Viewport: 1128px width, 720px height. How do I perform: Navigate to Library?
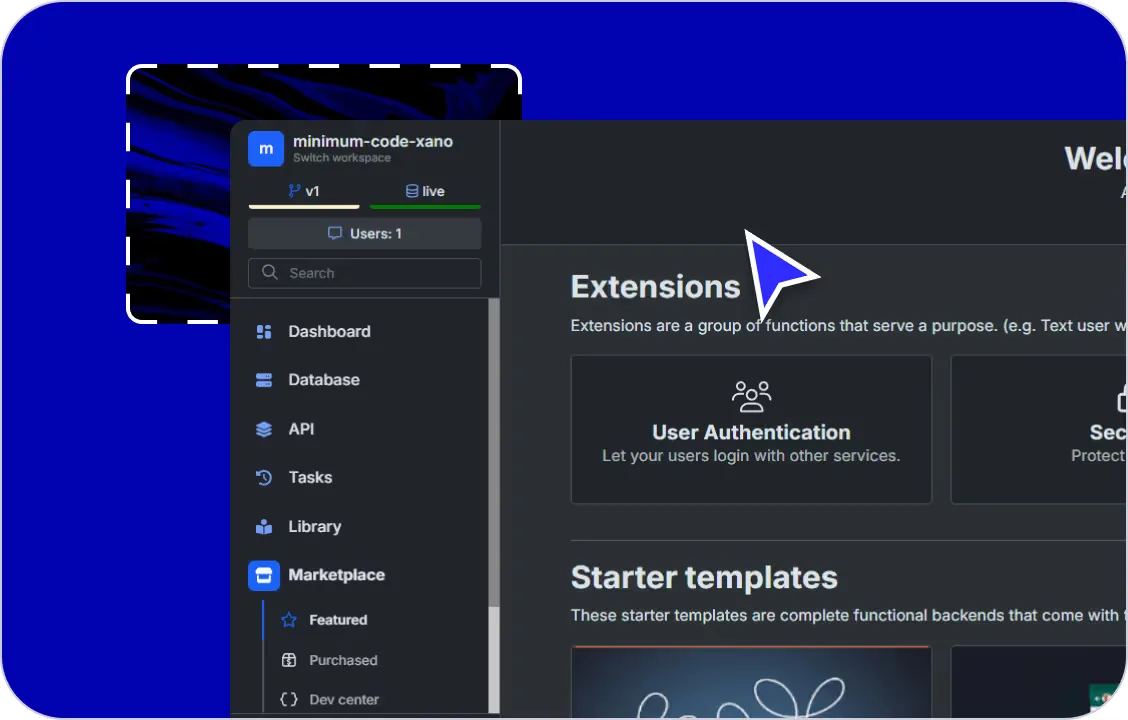pyautogui.click(x=314, y=527)
